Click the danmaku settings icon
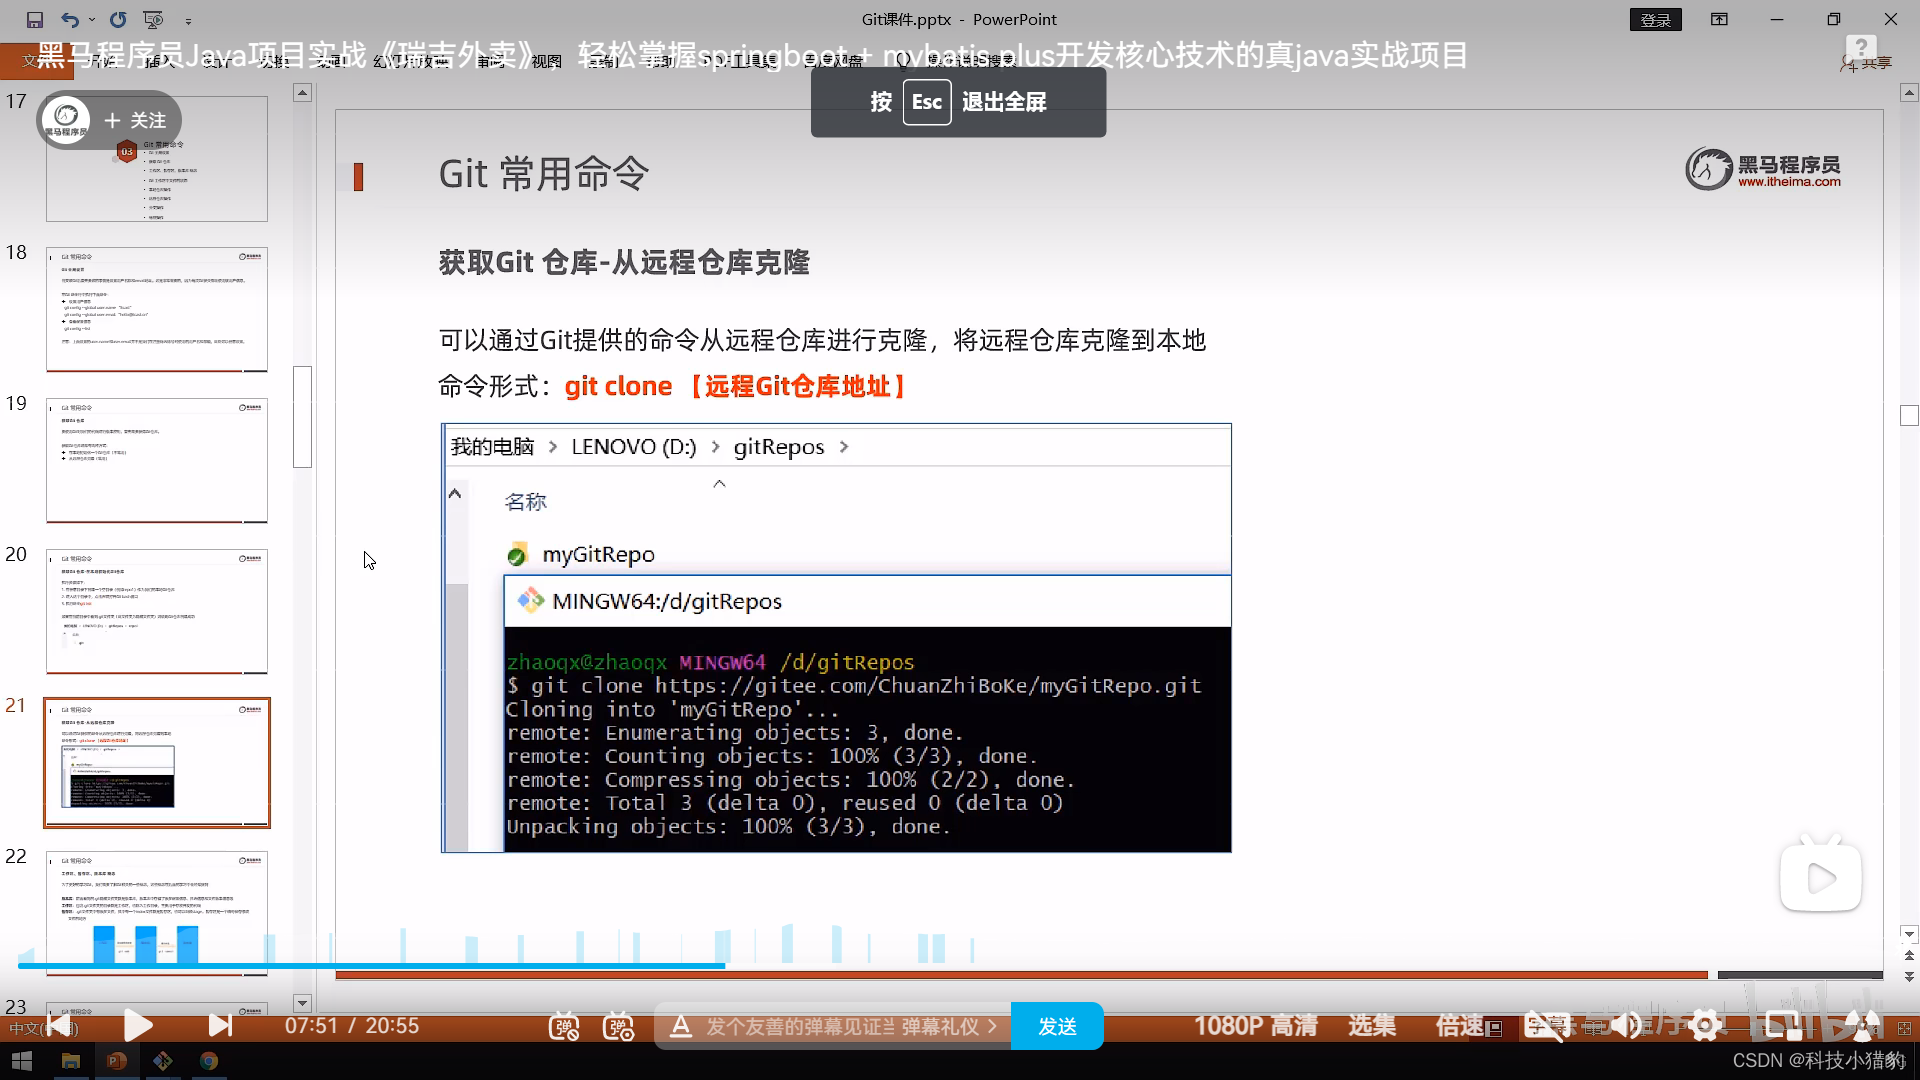Viewport: 1920px width, 1080px height. [619, 1026]
